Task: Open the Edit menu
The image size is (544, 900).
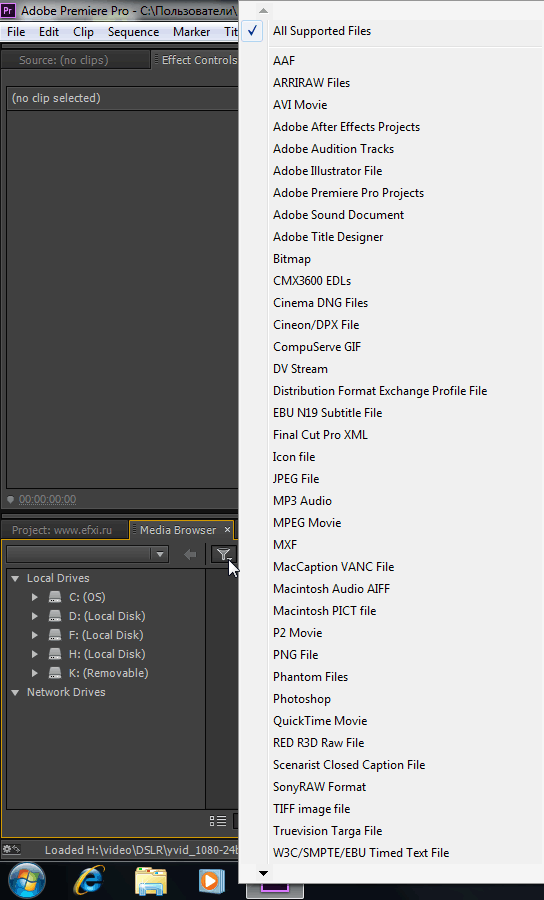Action: coord(49,32)
